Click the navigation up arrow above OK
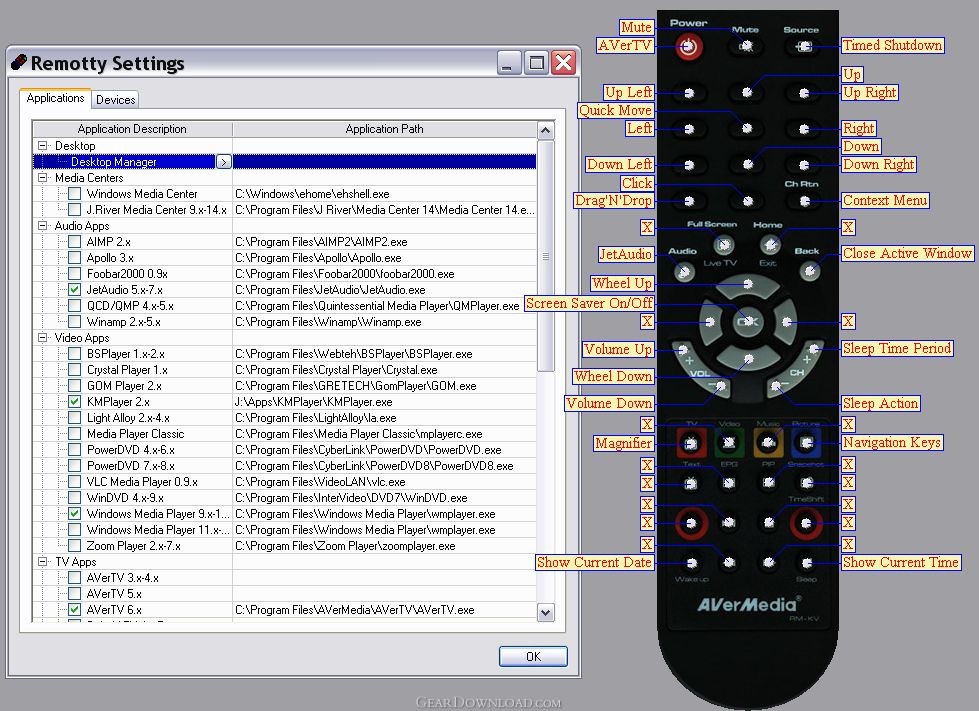Screen dimensions: 979x711 pos(748,286)
